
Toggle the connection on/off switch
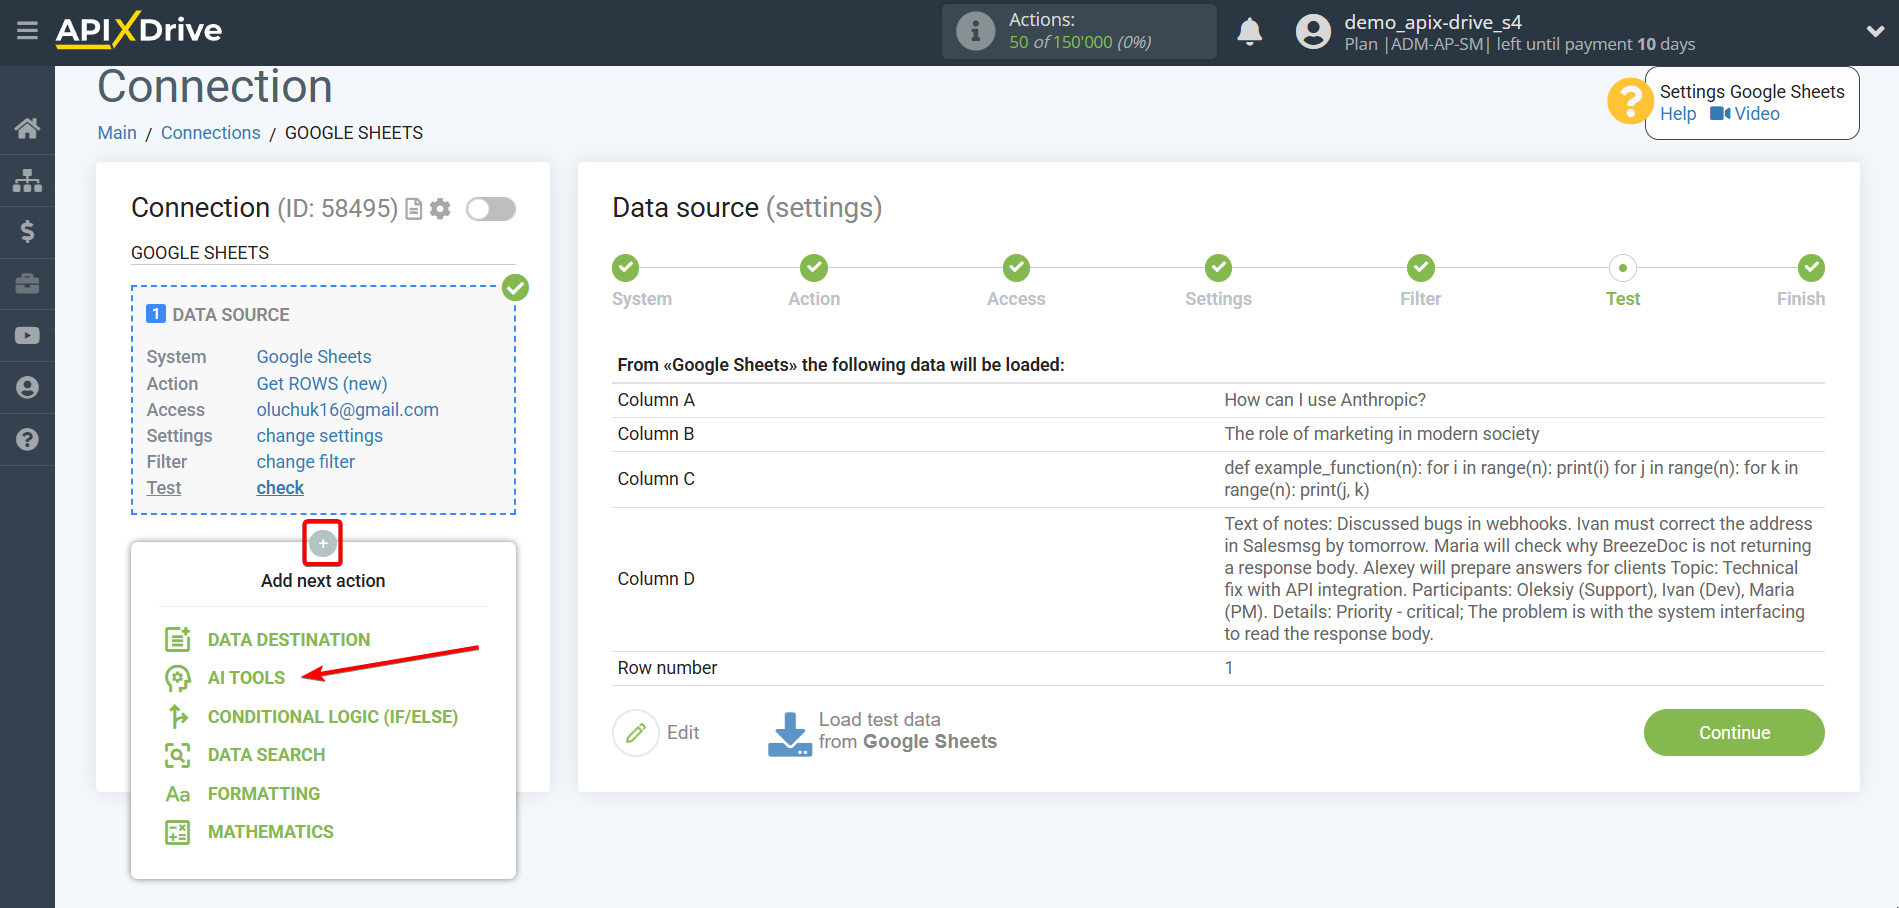(491, 209)
